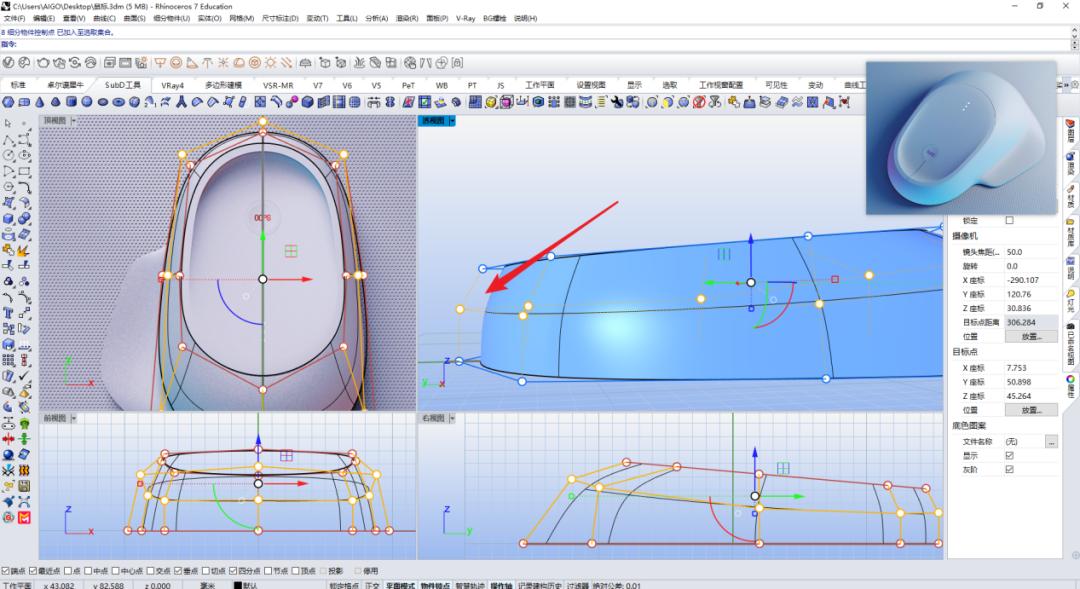This screenshot has height=589, width=1080.
Task: Select the SubD box primitive icon
Action: (134, 102)
